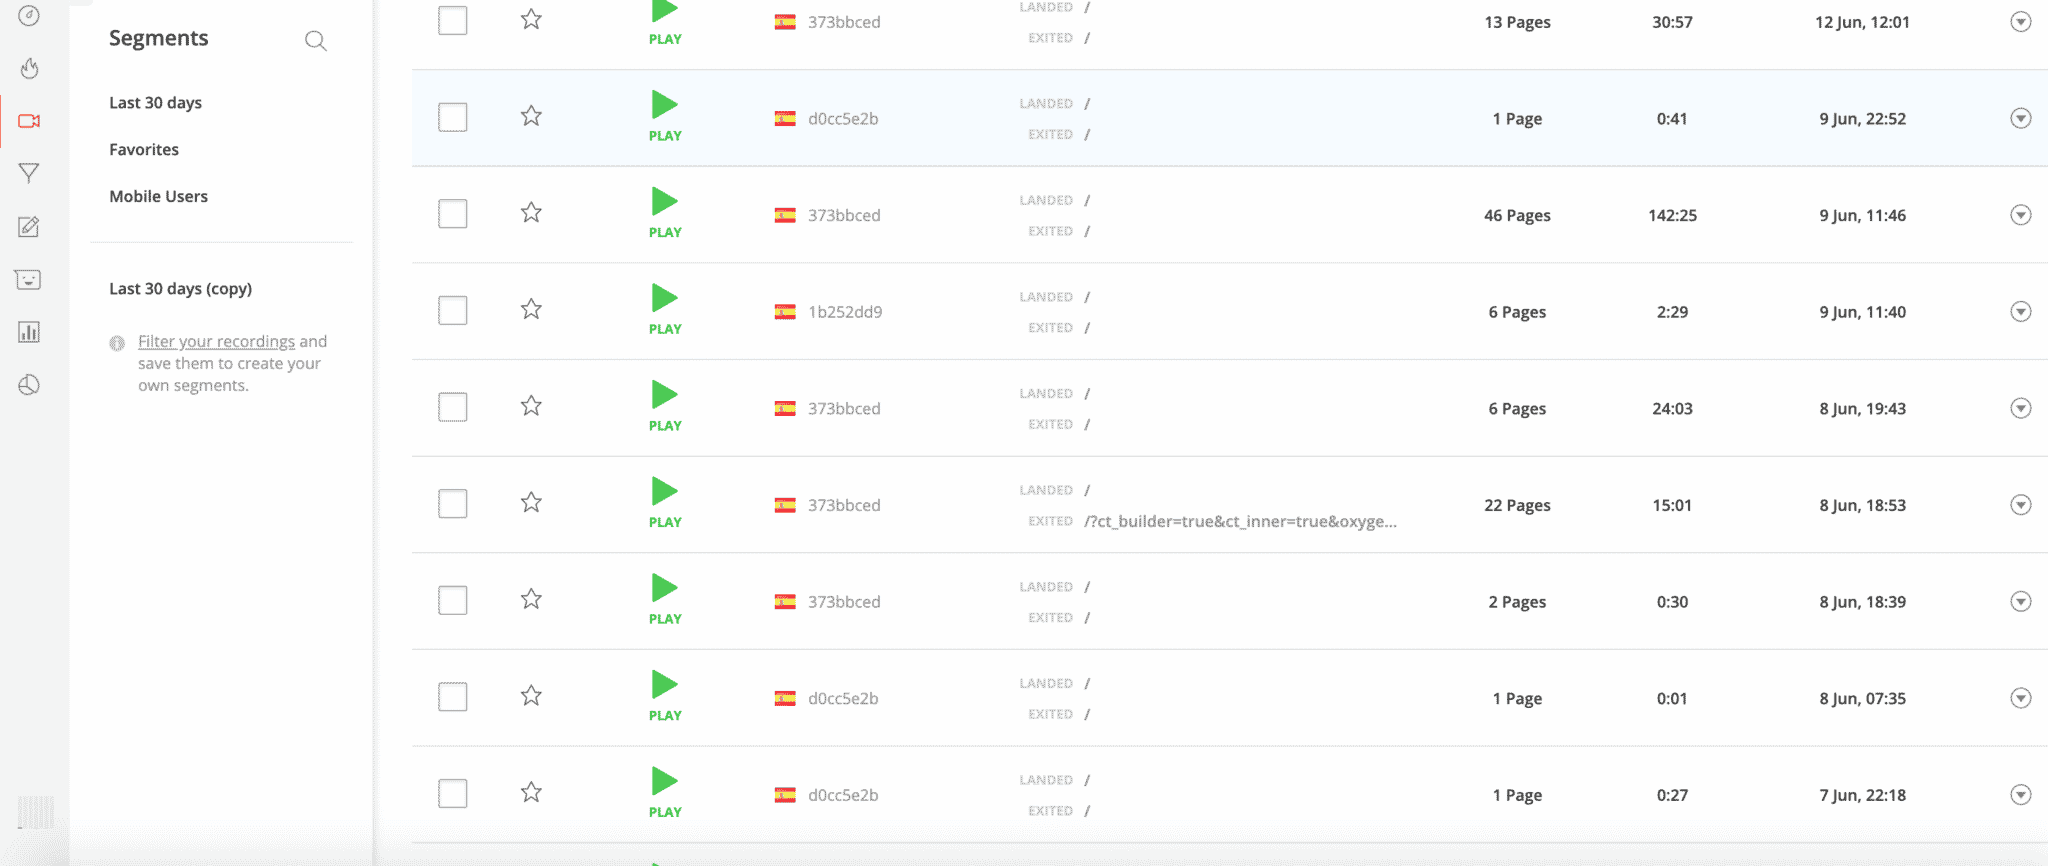Open Polls via the smiley message icon
This screenshot has width=2048, height=866.
coord(29,280)
